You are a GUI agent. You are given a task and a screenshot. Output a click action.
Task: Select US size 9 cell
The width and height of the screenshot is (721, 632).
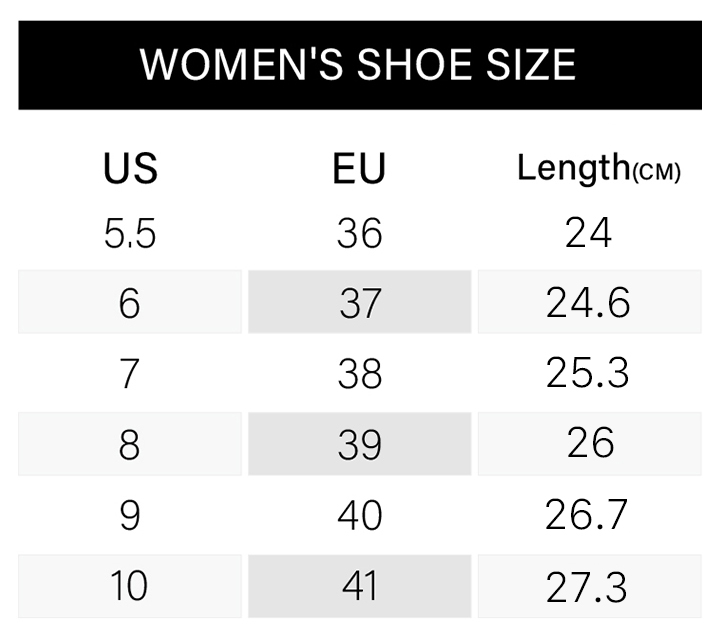coord(130,515)
